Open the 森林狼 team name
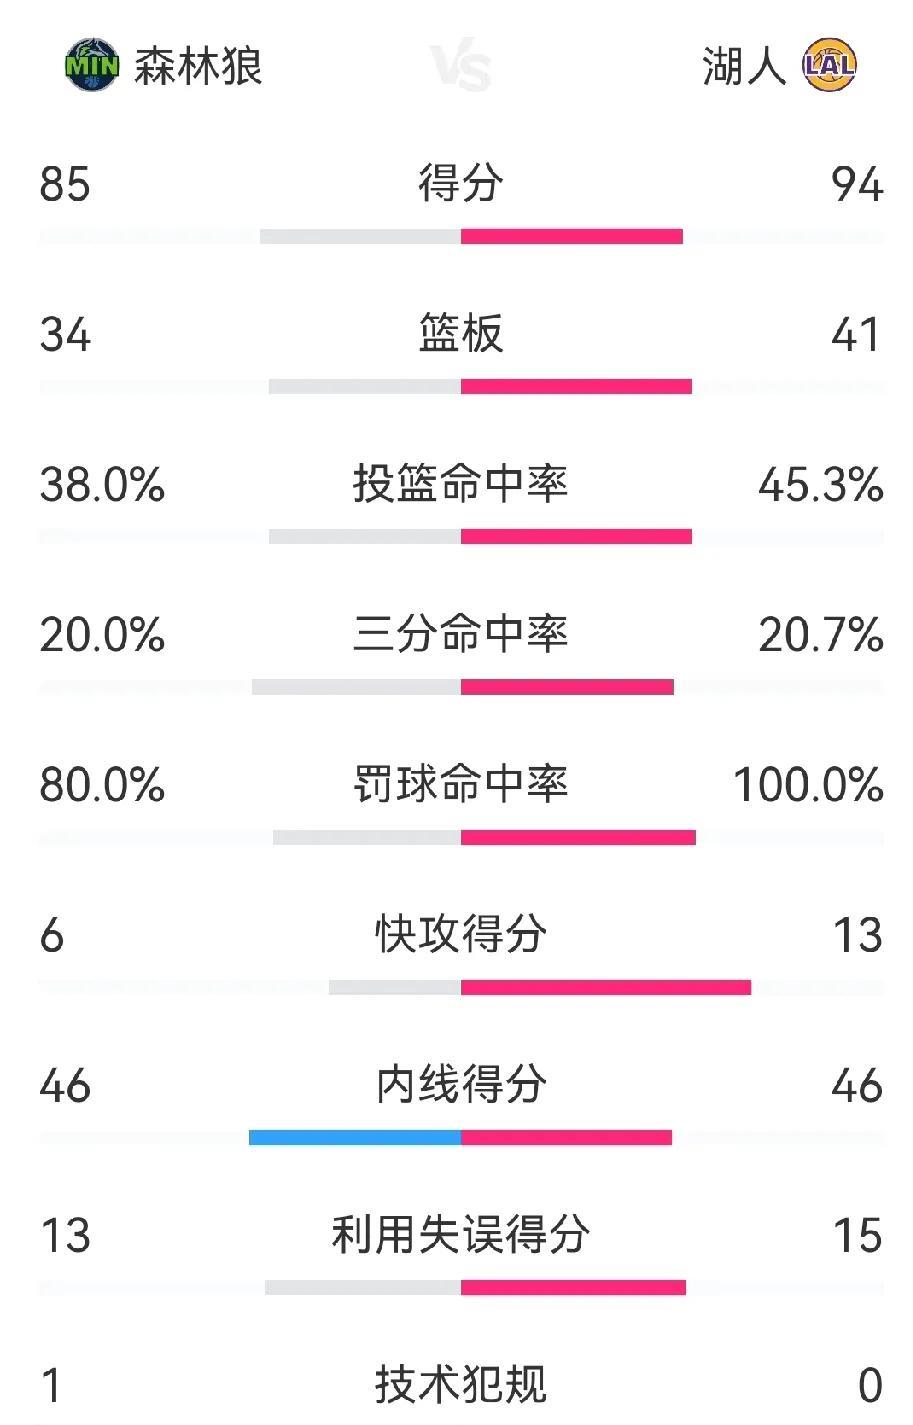The height and width of the screenshot is (1425, 913). [x=199, y=66]
